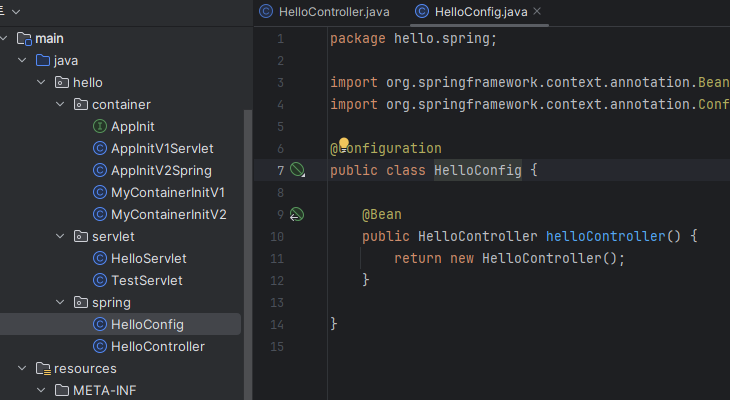This screenshot has height=400, width=730.
Task: Click the class icon on HelloConfig.java tab
Action: coord(422,11)
